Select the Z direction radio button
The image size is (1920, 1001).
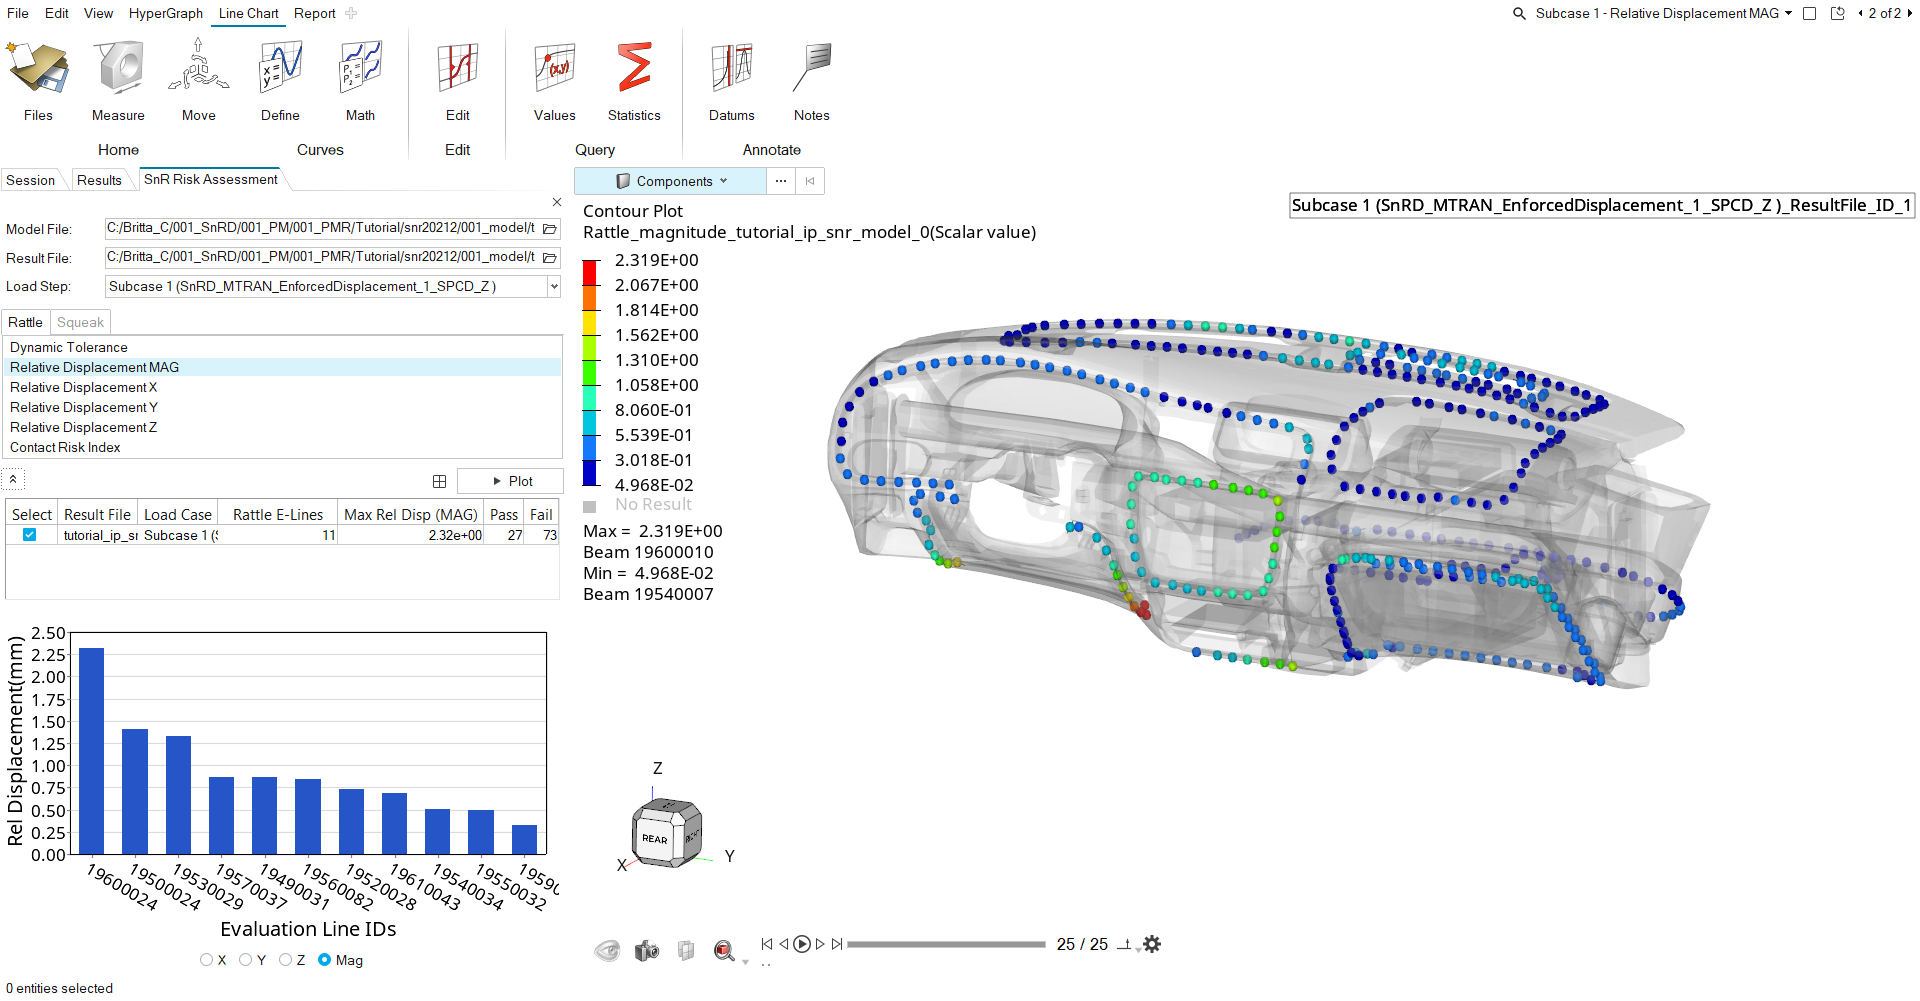coord(285,960)
